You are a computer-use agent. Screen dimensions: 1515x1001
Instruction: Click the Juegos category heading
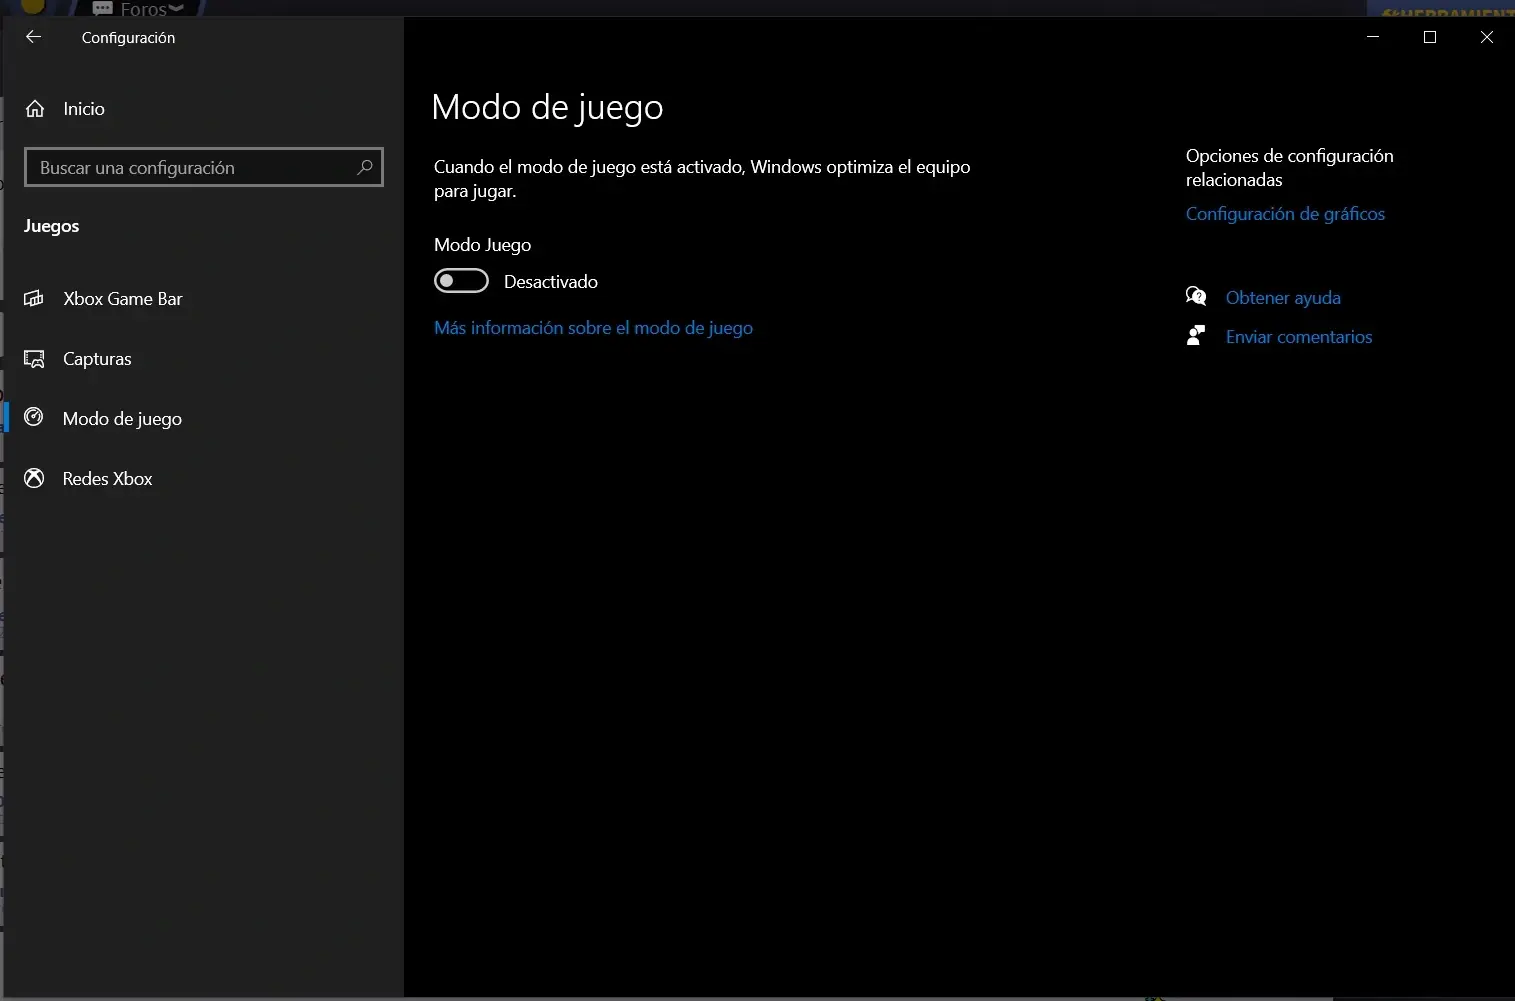51,226
